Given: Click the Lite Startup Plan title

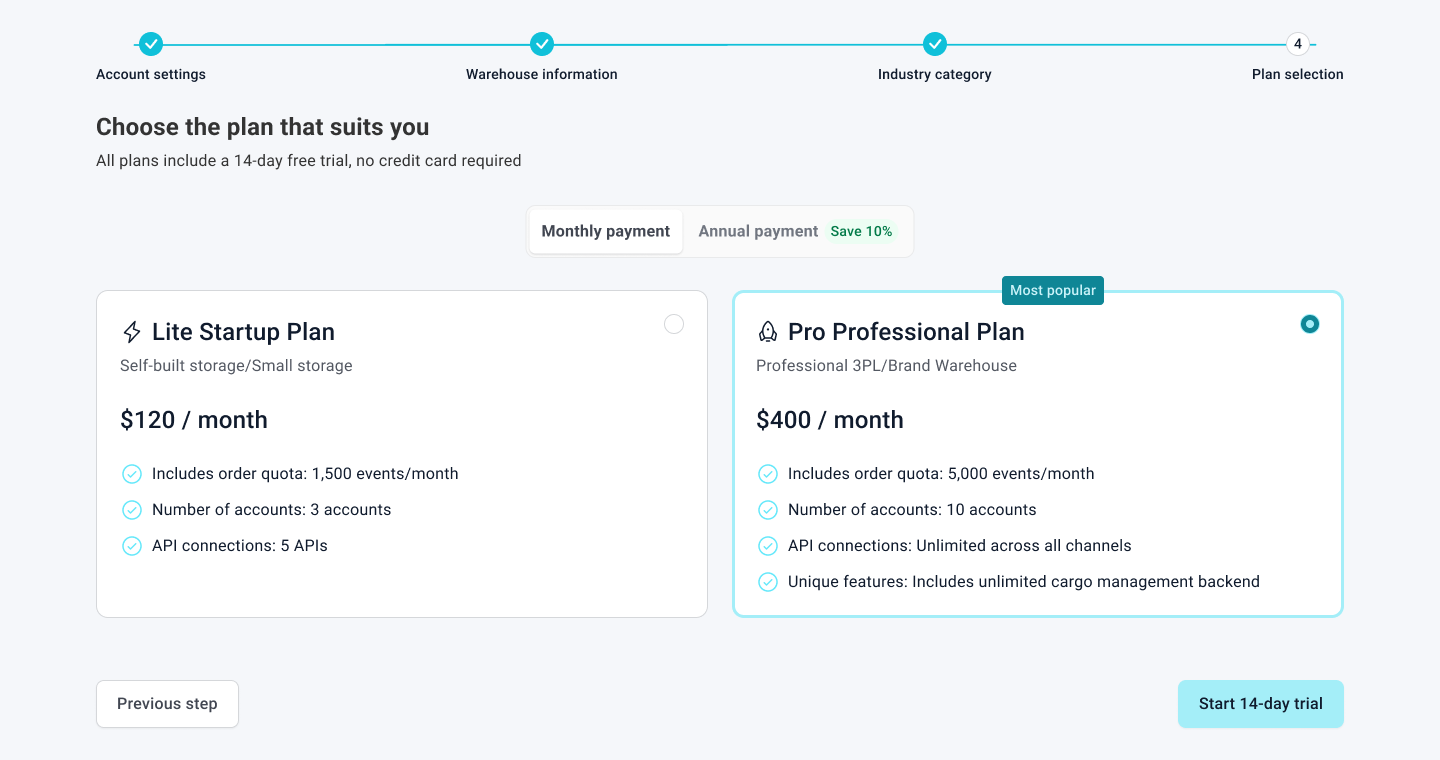Looking at the screenshot, I should pyautogui.click(x=243, y=332).
